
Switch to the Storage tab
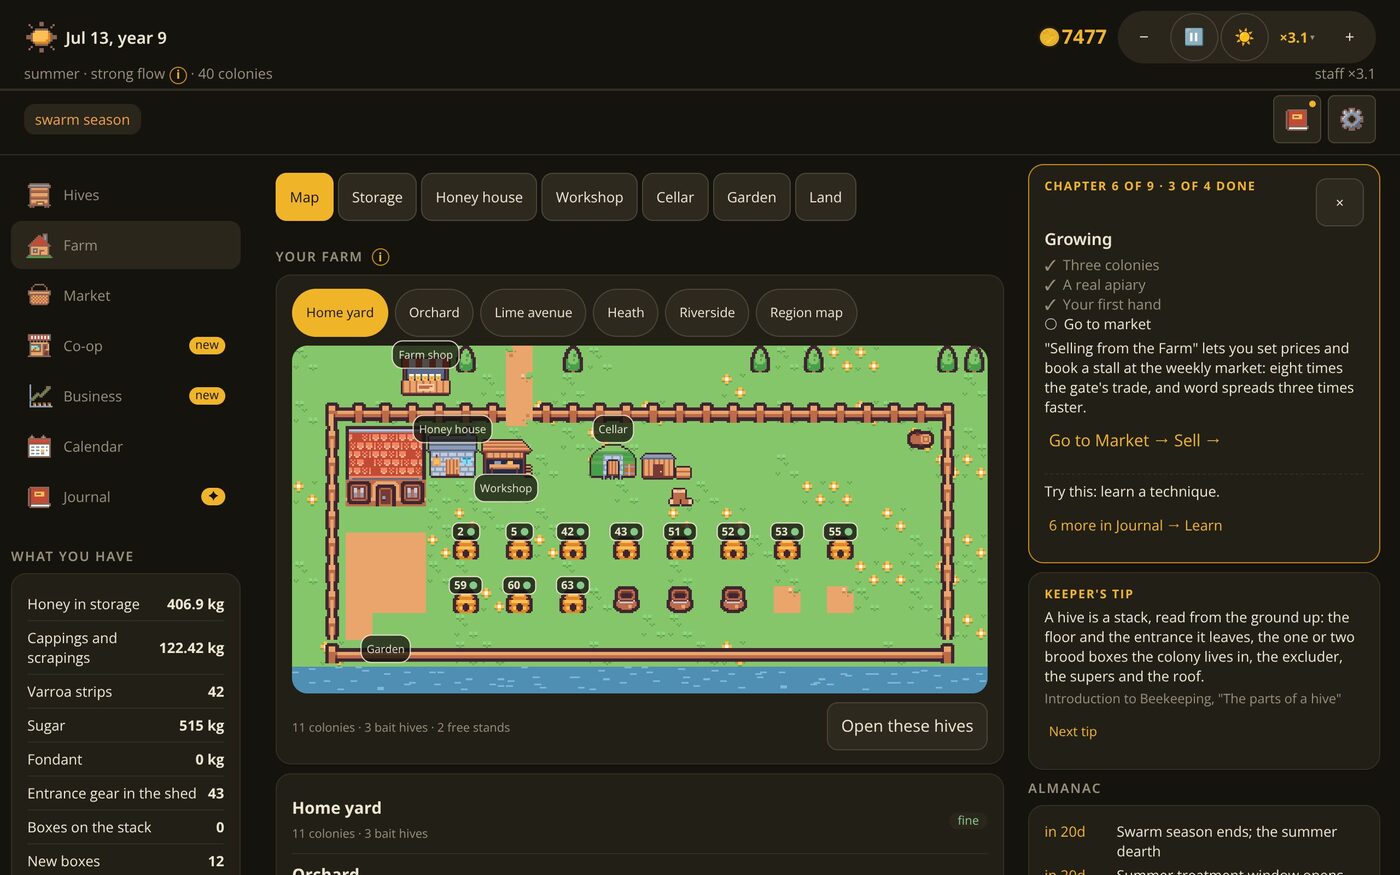pyautogui.click(x=377, y=197)
